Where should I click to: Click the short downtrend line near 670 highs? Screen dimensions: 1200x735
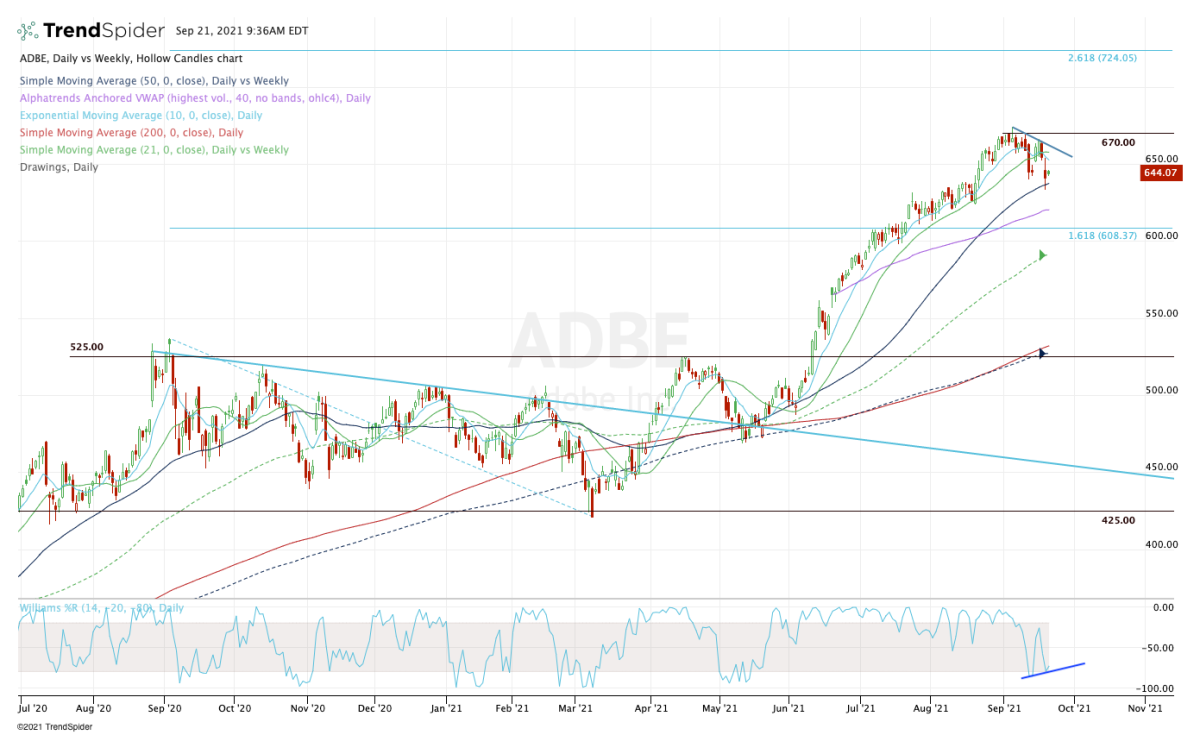pos(1043,142)
